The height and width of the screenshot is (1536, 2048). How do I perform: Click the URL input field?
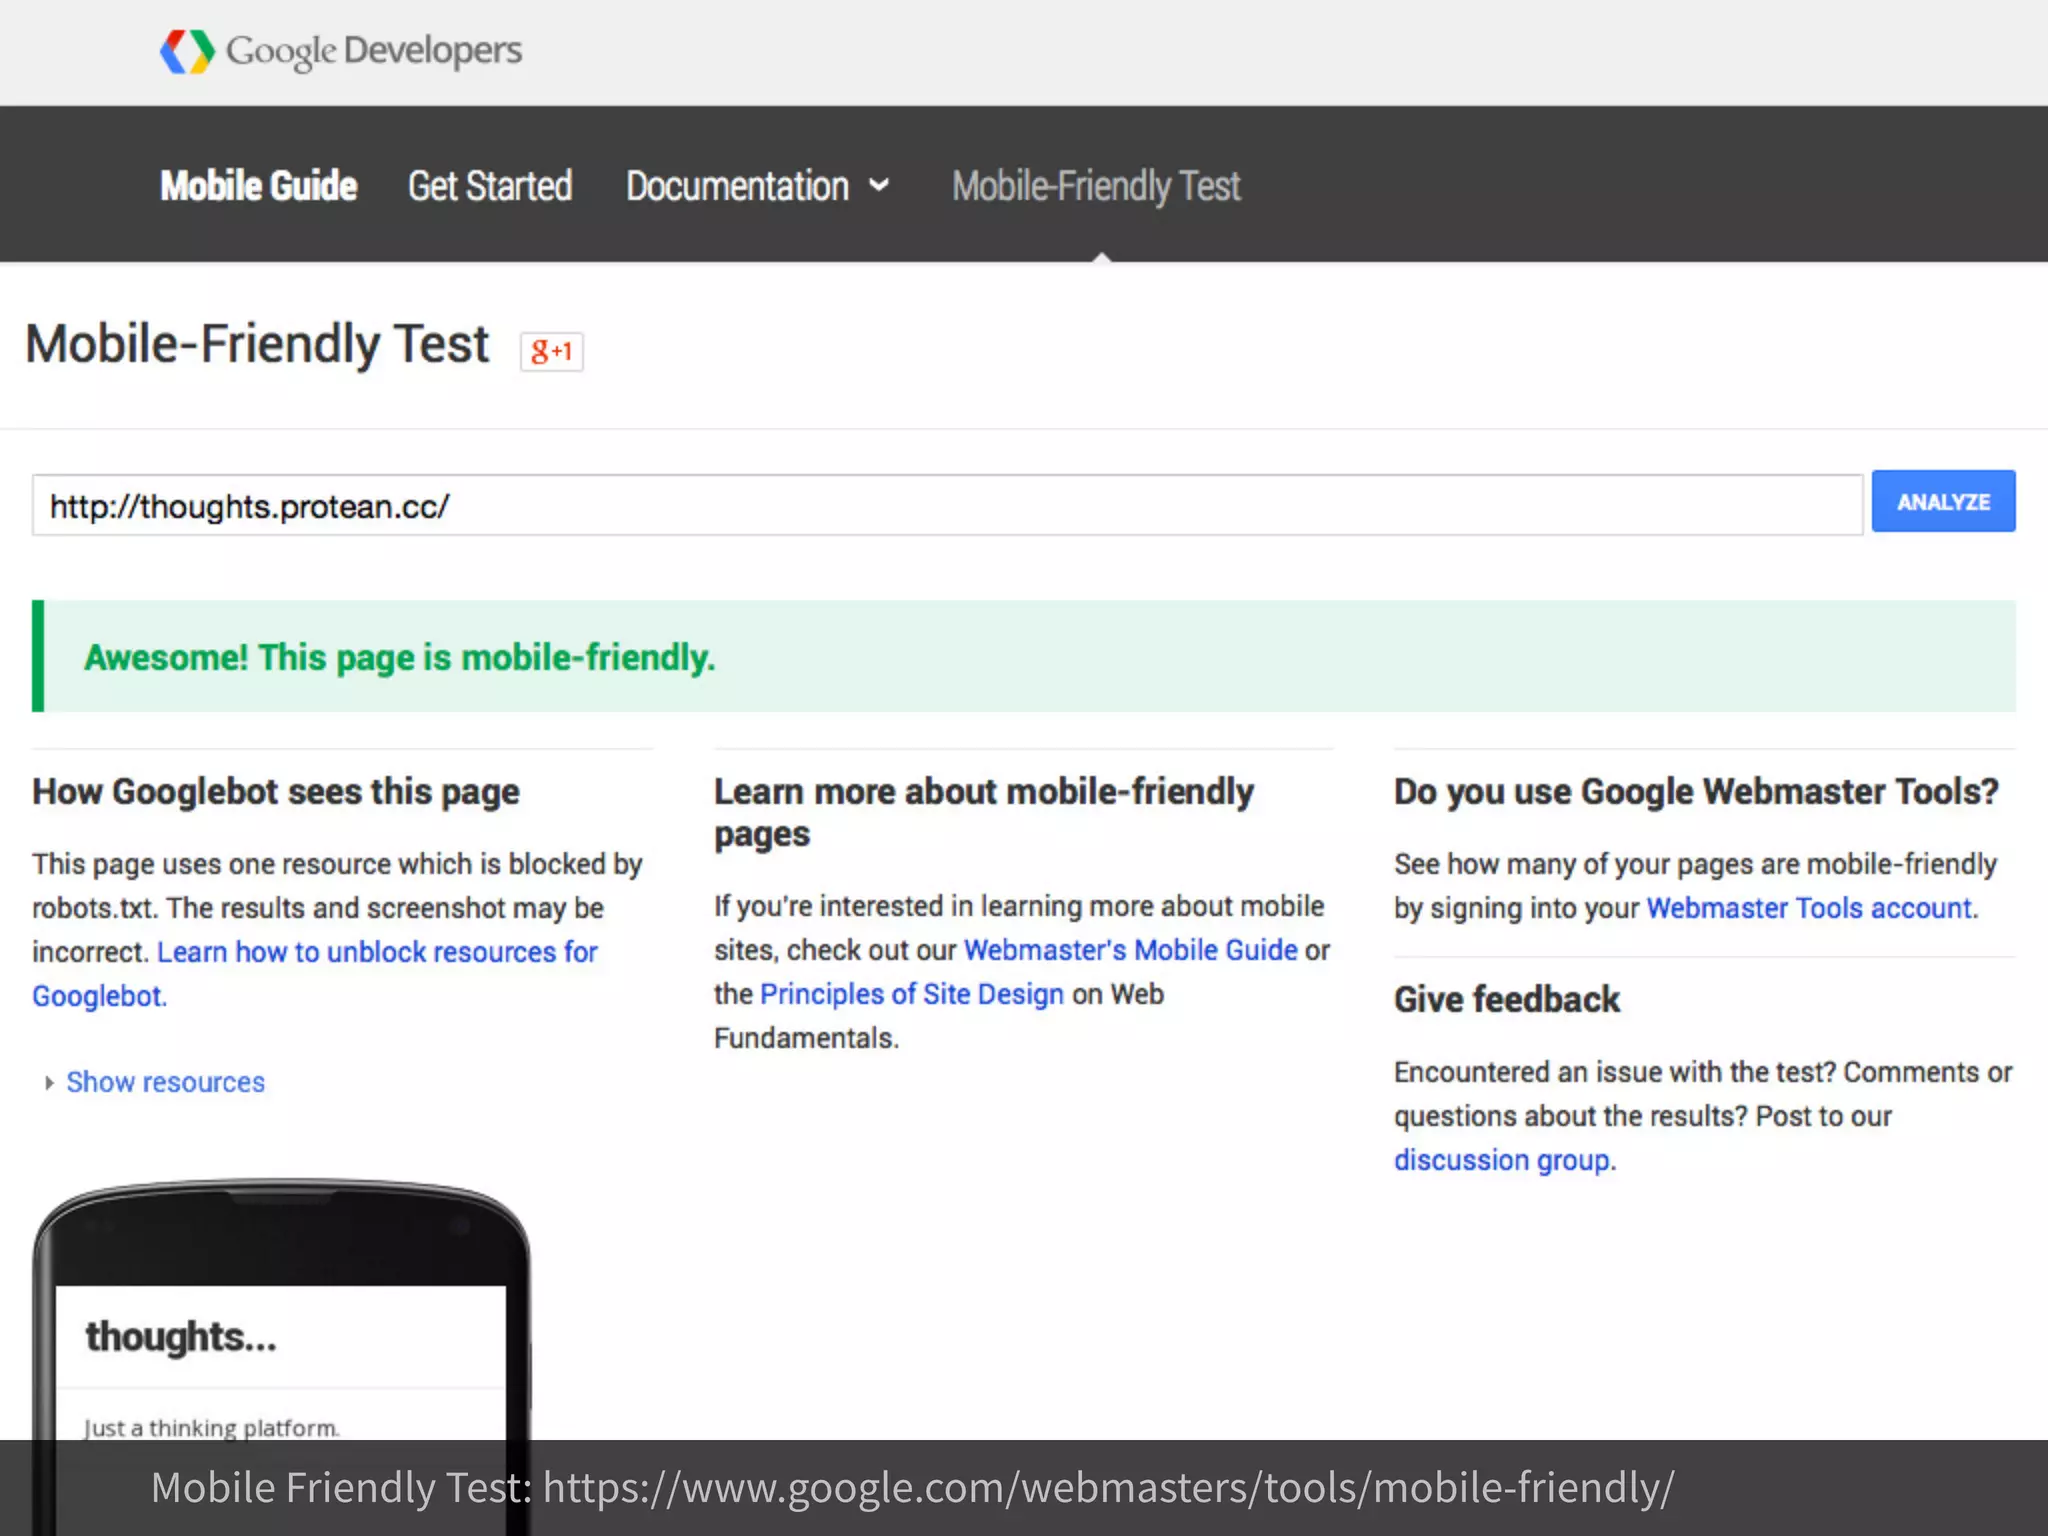(x=946, y=506)
